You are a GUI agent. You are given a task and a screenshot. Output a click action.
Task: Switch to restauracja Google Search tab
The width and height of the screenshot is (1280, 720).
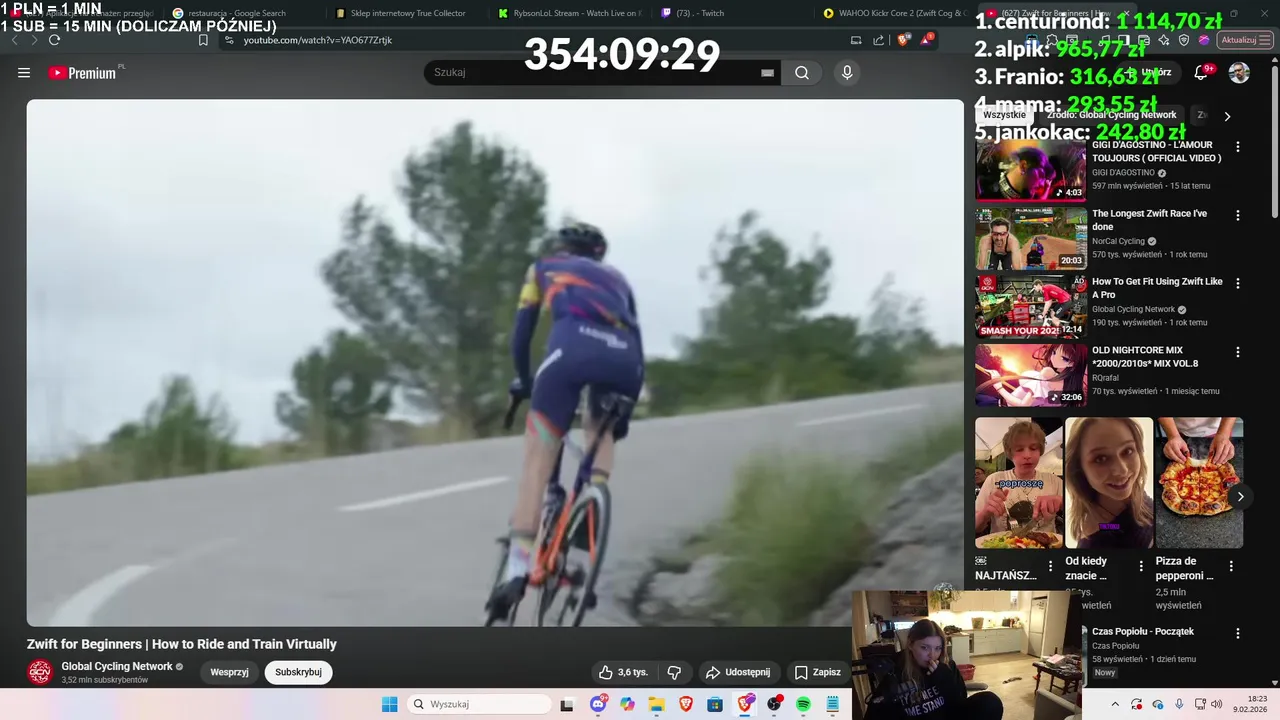(237, 13)
